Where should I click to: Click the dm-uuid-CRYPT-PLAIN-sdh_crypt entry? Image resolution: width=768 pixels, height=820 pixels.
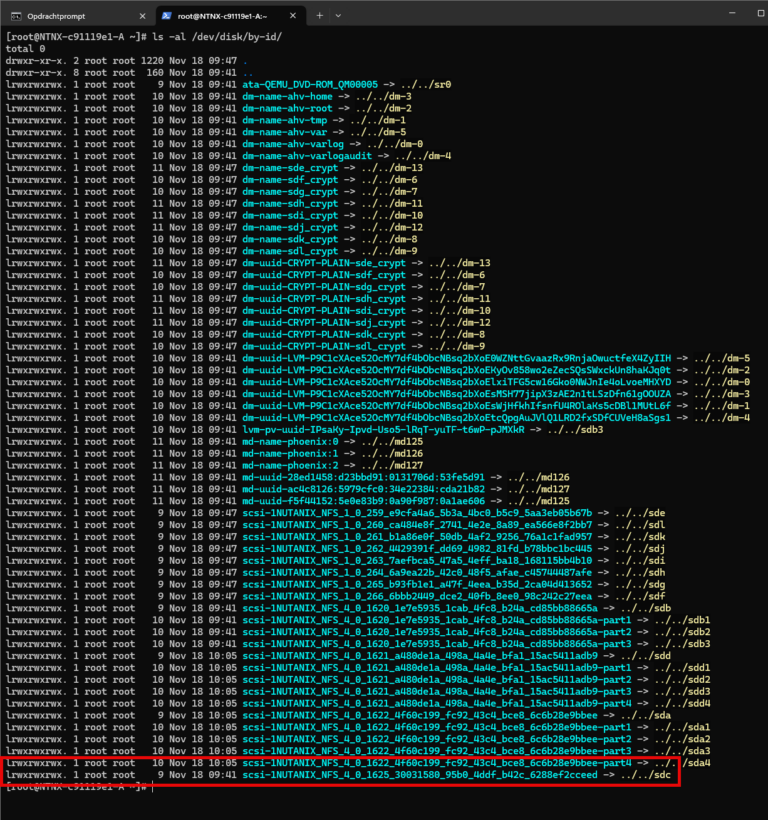324,299
